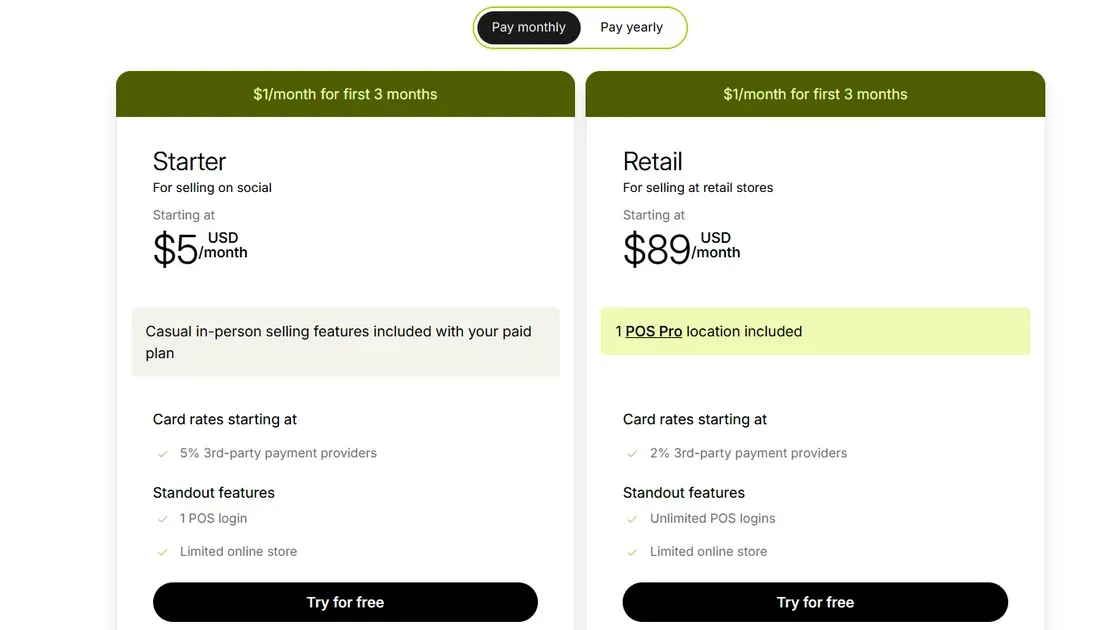Image resolution: width=1117 pixels, height=630 pixels.
Task: Click checkmark next to Unlimited POS logins
Action: click(632, 519)
